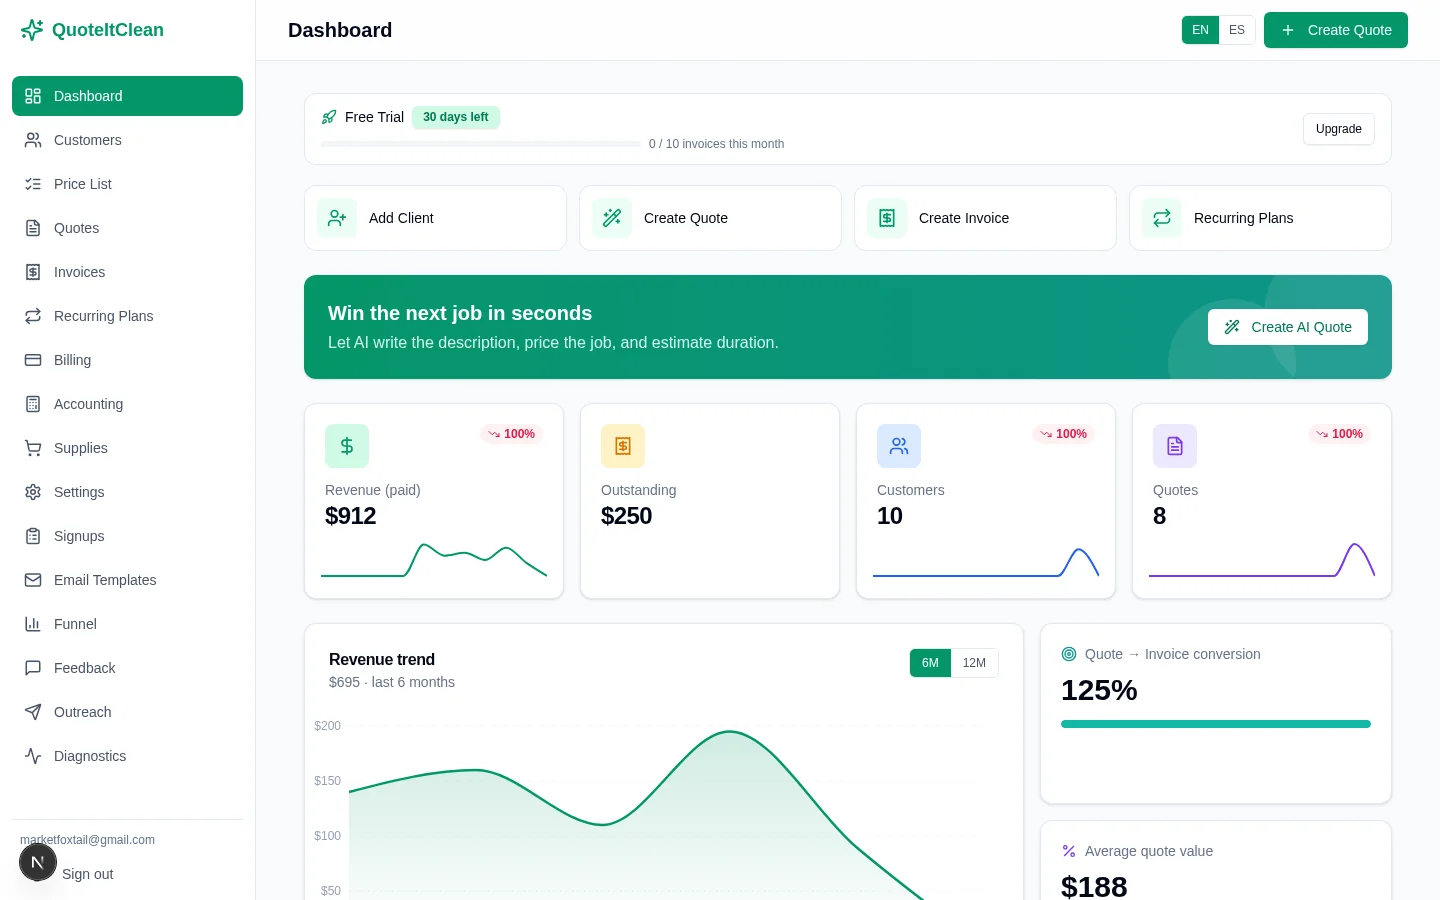Click the Settings gear icon in sidebar

point(33,492)
